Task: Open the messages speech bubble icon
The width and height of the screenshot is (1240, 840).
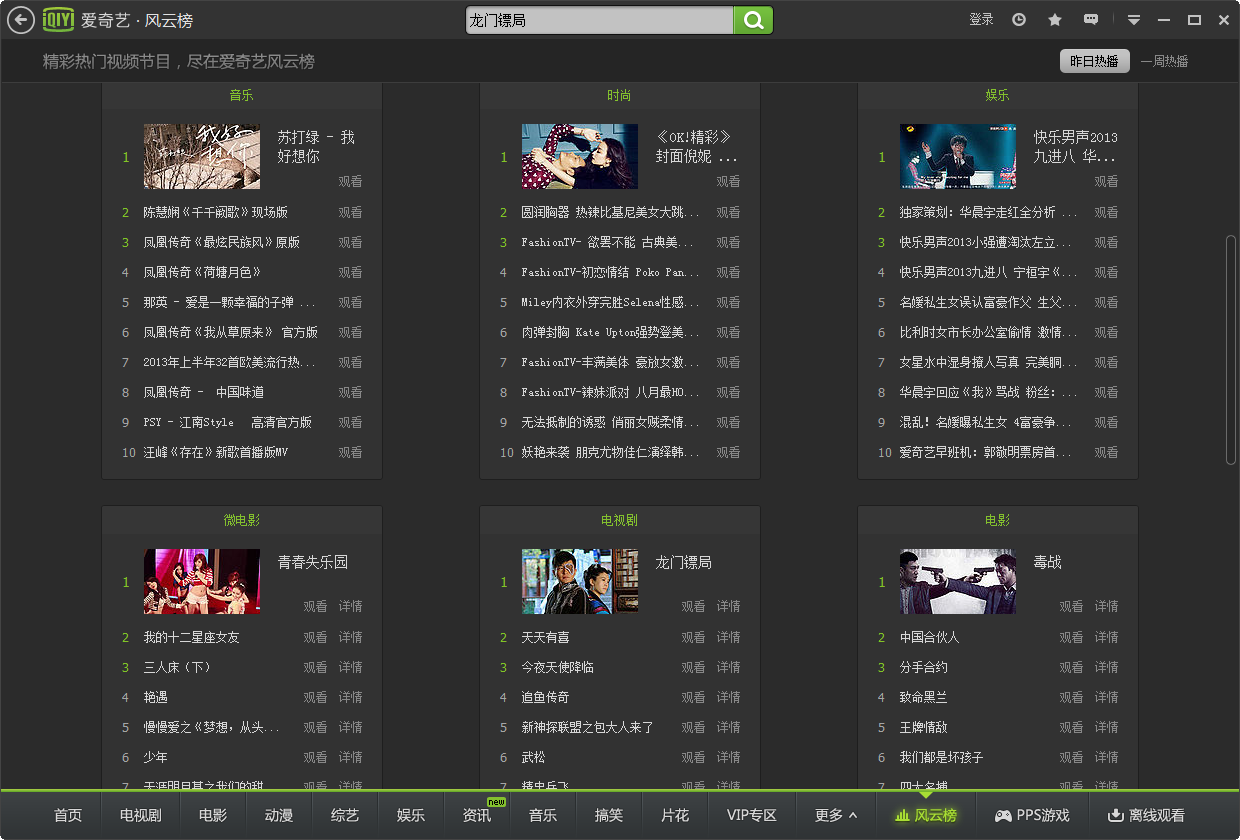Action: [1091, 20]
